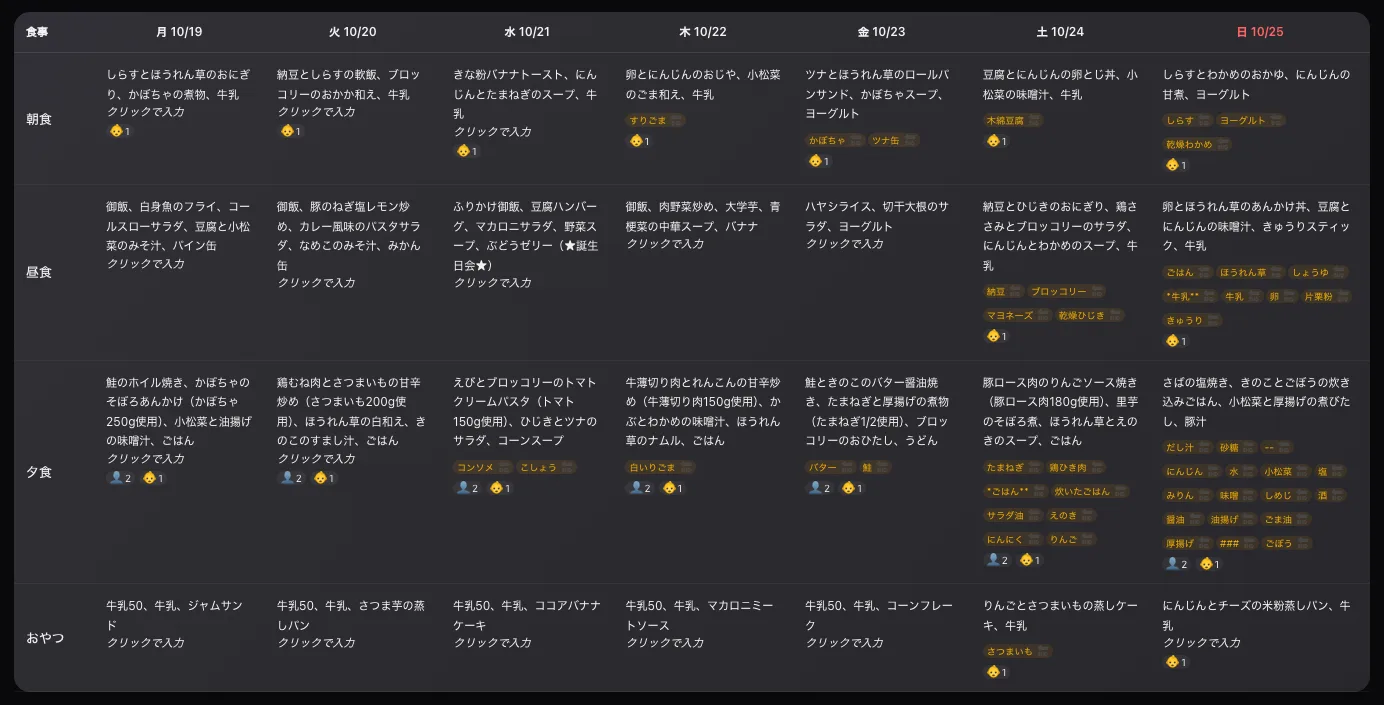
Task: Click baby count icon in Saturday lunch
Action: pos(992,336)
